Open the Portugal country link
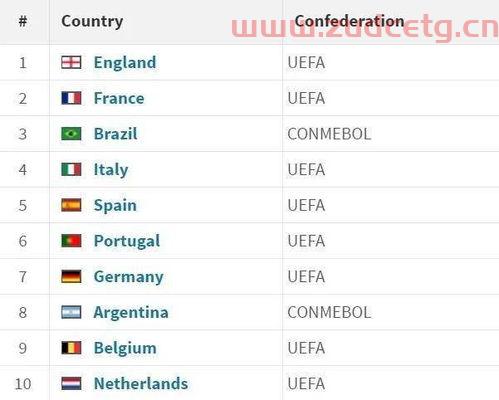This screenshot has height=400, width=499. pos(127,241)
